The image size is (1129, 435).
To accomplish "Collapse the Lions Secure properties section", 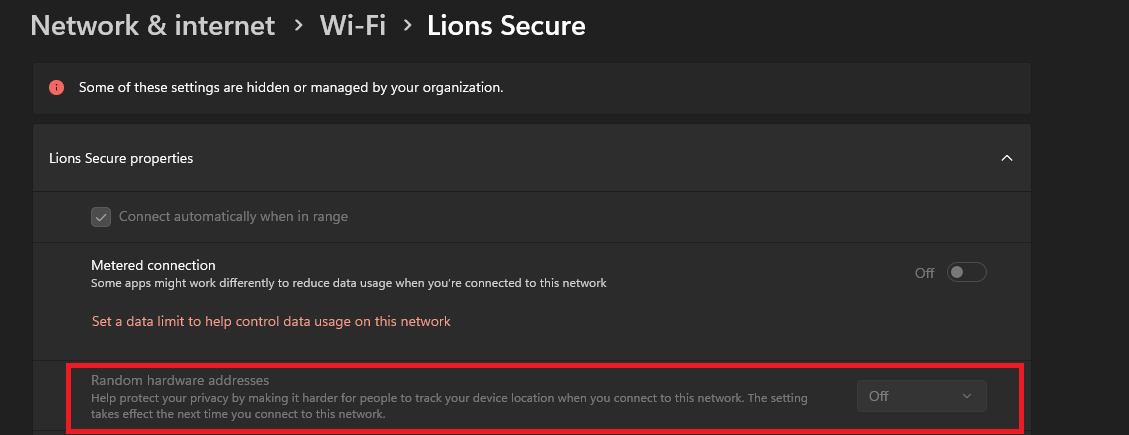I will [1007, 158].
